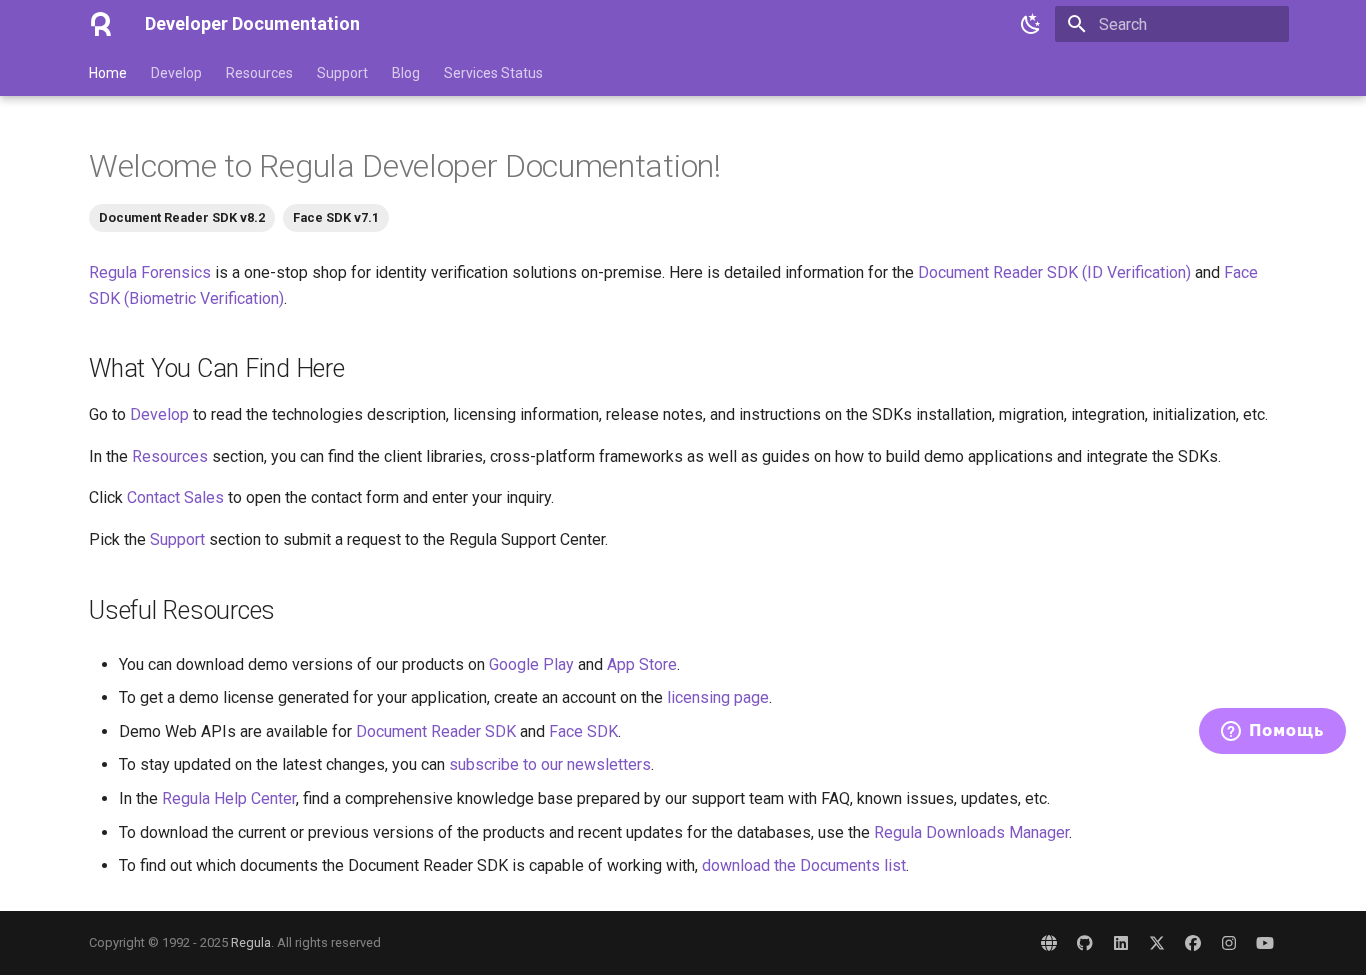Follow the Develop link in body text
This screenshot has width=1366, height=975.
point(159,414)
